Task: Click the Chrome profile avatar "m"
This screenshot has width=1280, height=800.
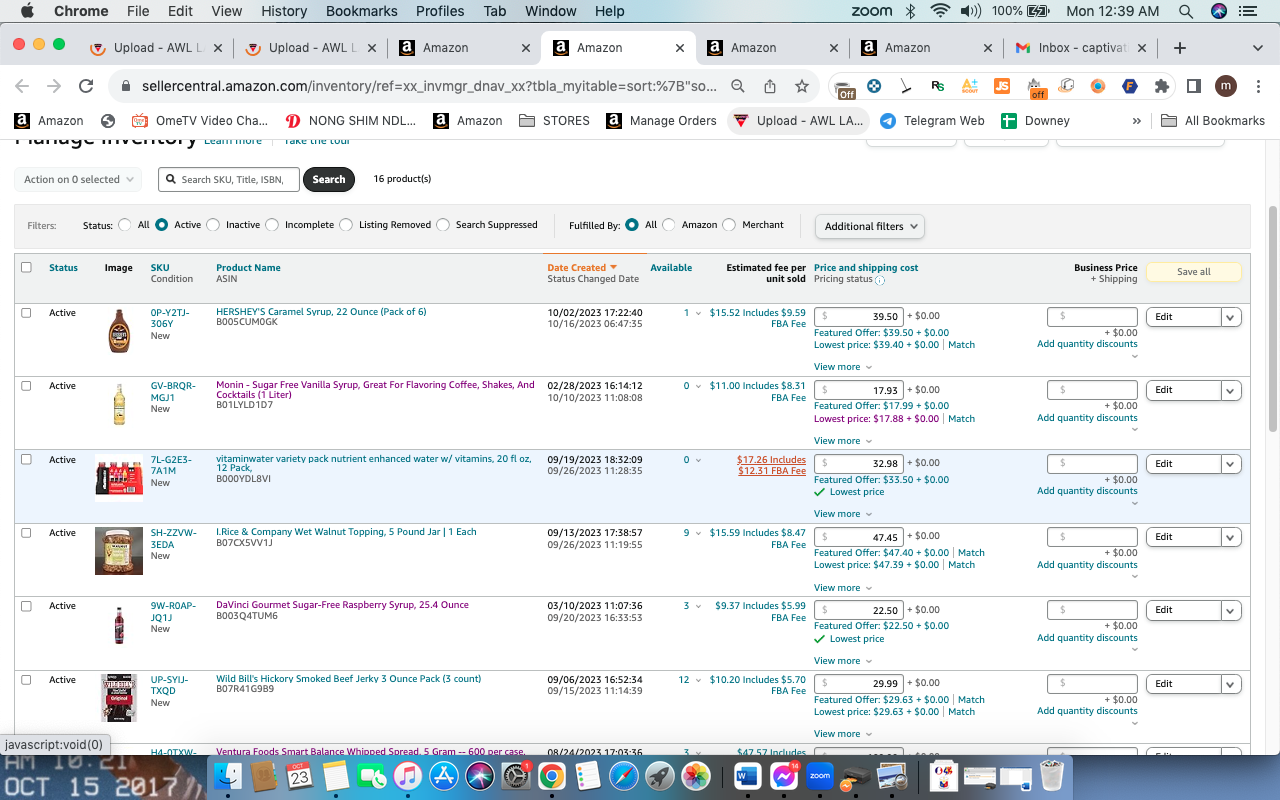Action: coord(1226,86)
